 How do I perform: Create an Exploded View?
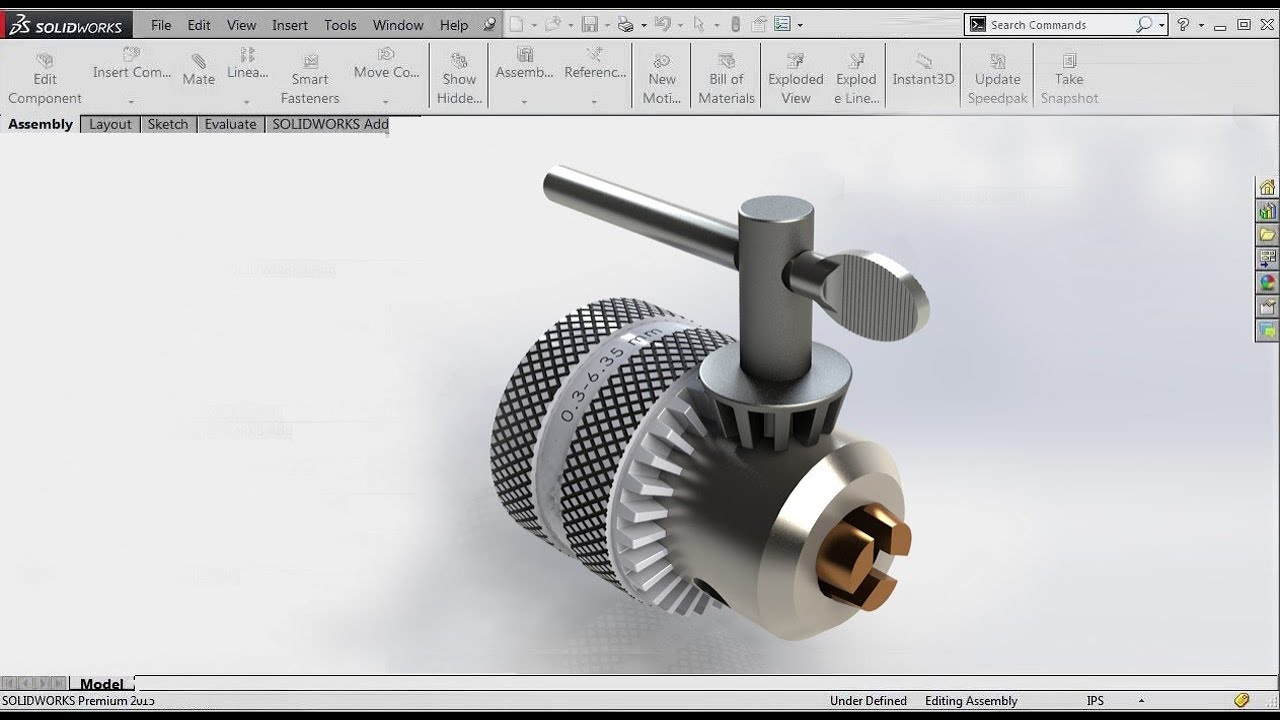point(796,77)
